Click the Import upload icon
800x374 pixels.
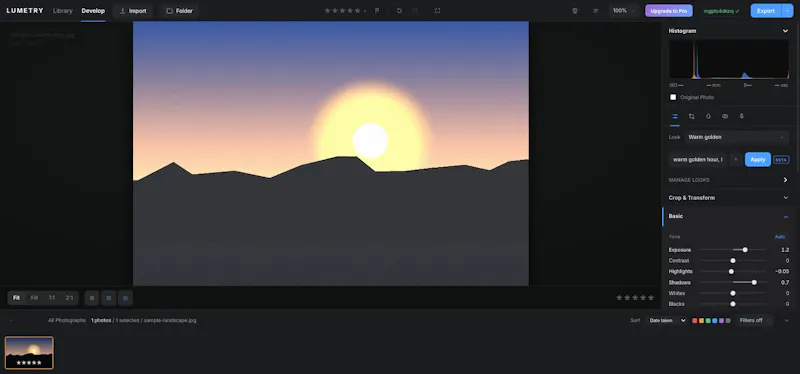click(122, 11)
